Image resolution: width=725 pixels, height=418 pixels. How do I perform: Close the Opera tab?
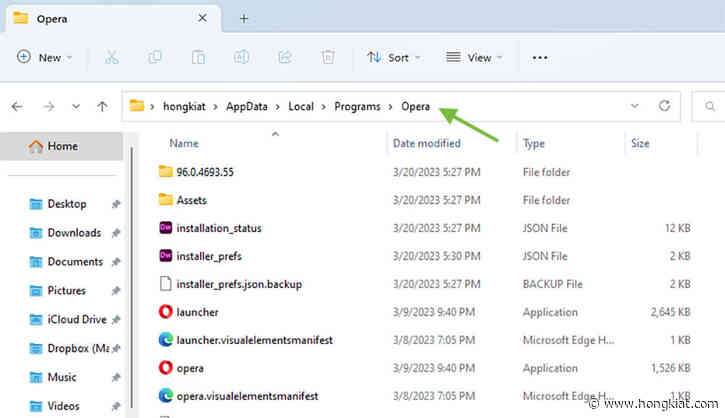[x=202, y=18]
